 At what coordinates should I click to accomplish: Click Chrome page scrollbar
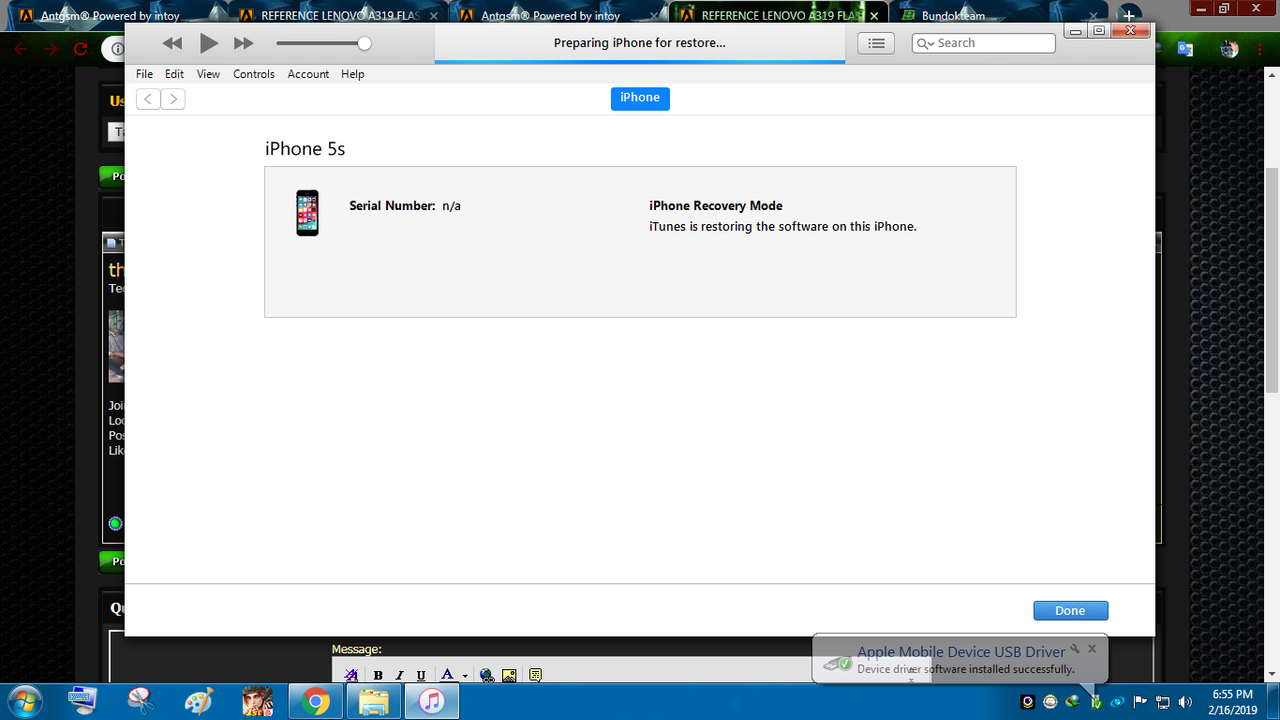1272,280
